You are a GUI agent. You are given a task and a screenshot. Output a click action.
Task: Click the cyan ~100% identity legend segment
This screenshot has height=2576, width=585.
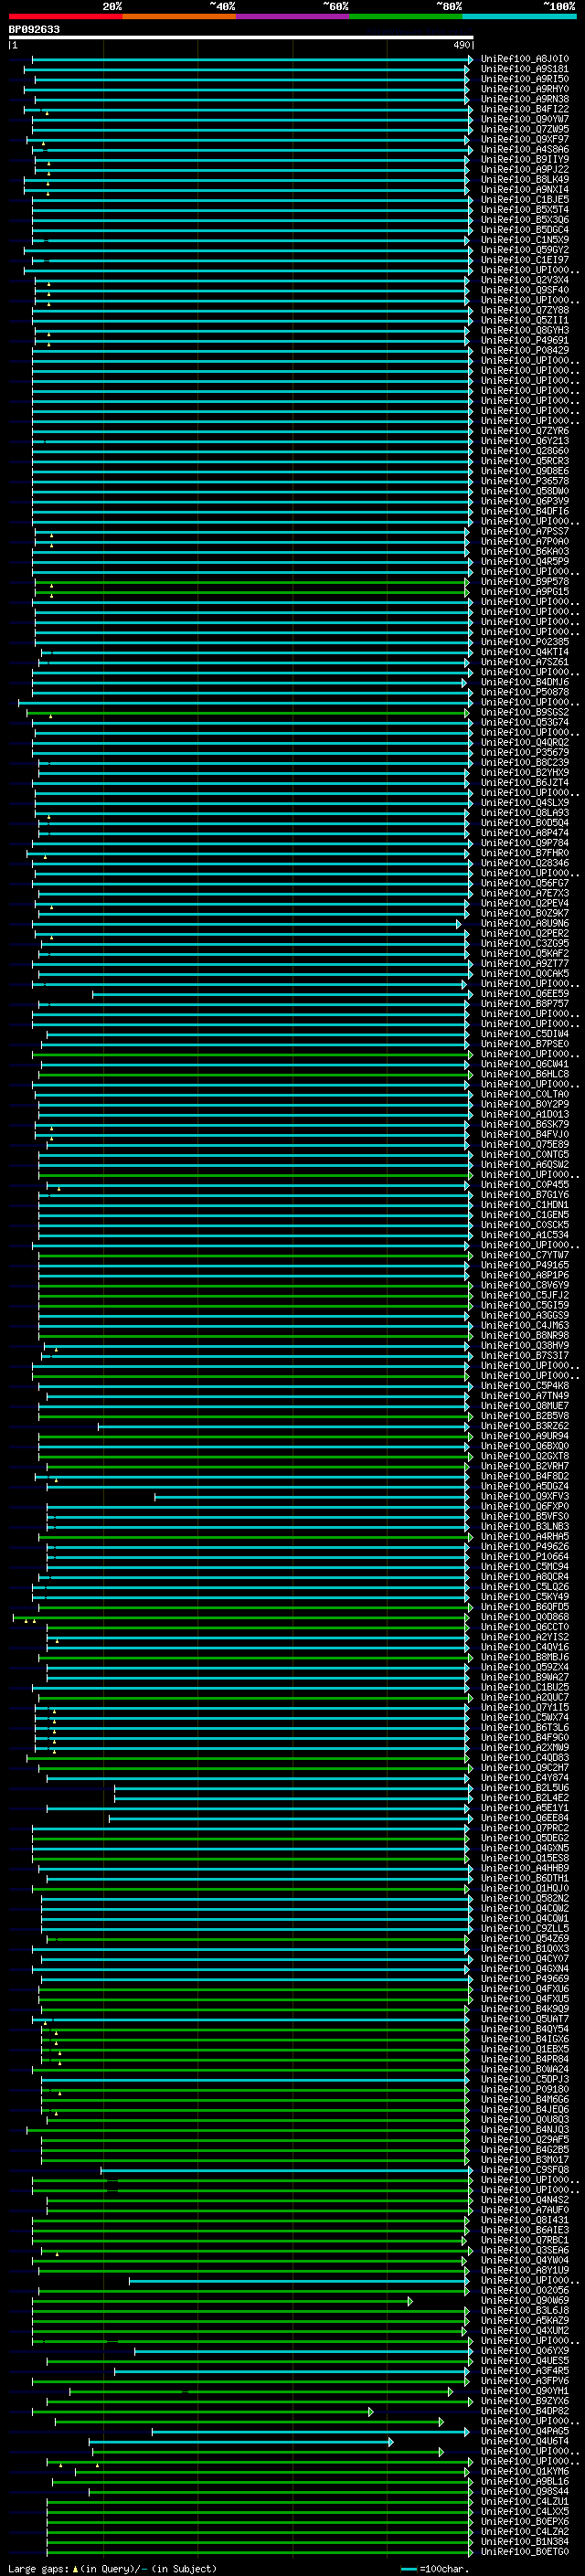[520, 16]
